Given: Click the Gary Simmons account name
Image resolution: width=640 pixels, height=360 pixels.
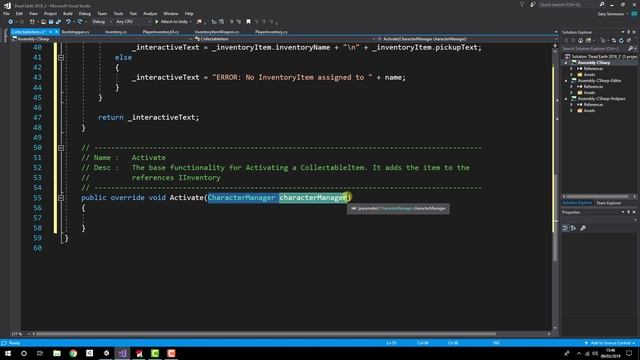Looking at the screenshot, I should click(x=611, y=14).
